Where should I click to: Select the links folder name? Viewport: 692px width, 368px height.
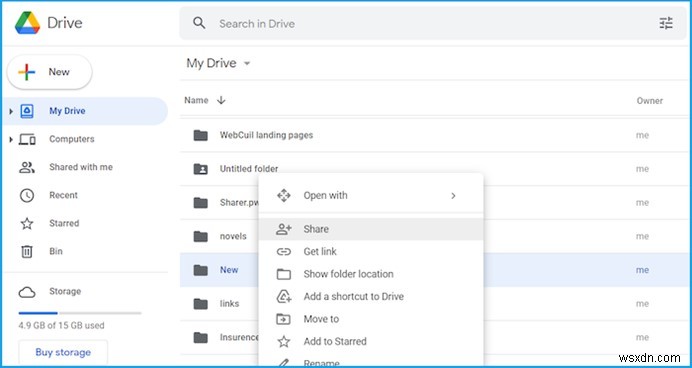click(229, 304)
